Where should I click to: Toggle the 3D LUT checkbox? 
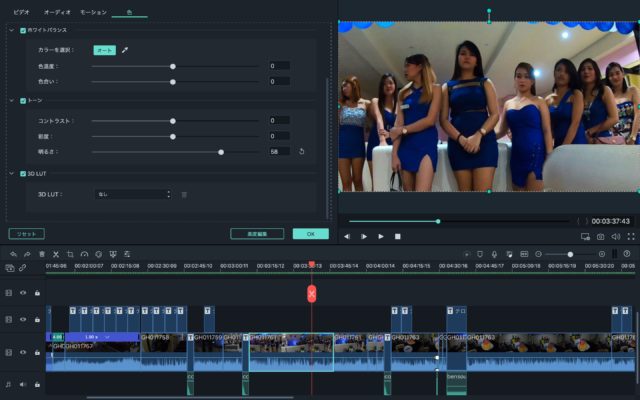pyautogui.click(x=24, y=173)
